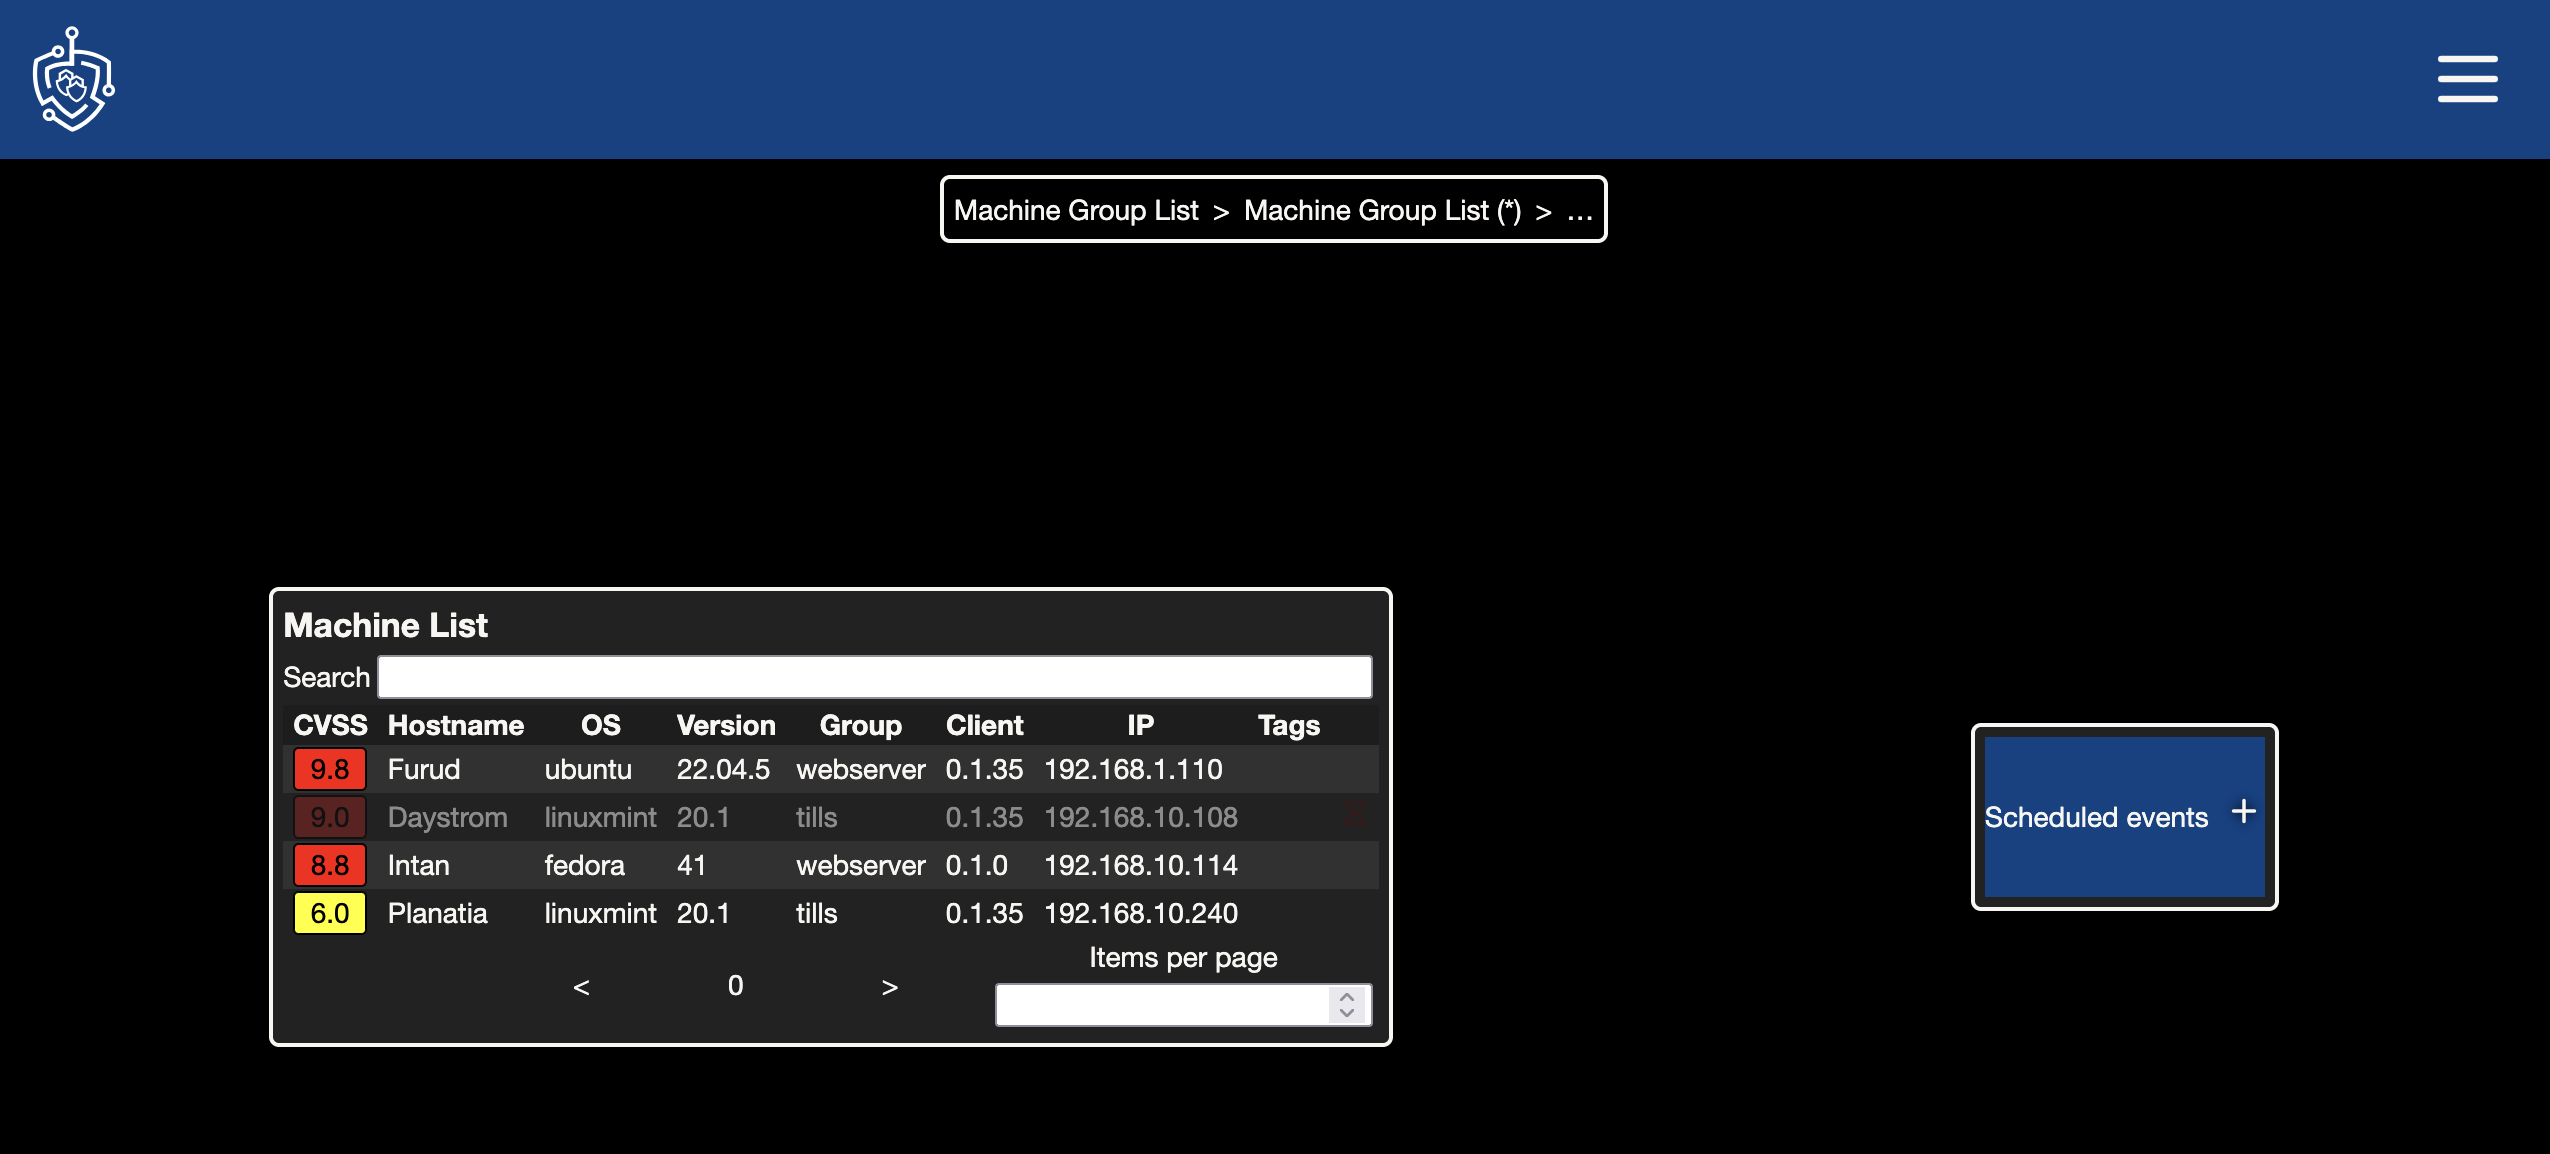2550x1154 pixels.
Task: Click version 22.04.5 cell
Action: point(723,769)
